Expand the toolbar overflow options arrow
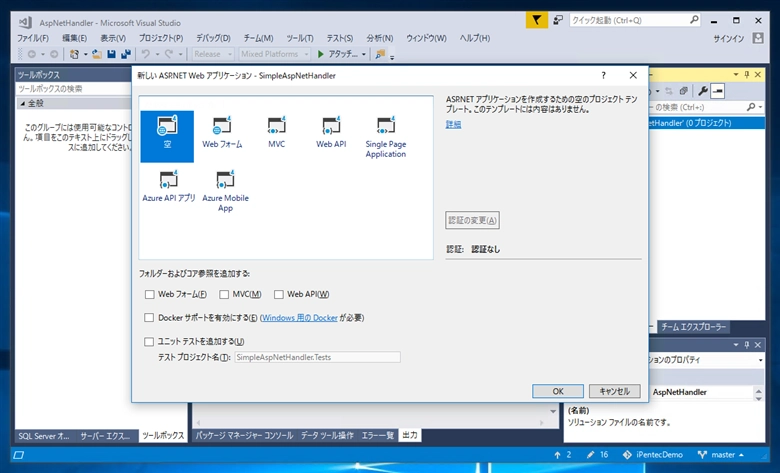Screen dimensions: 780x473 tap(392, 56)
